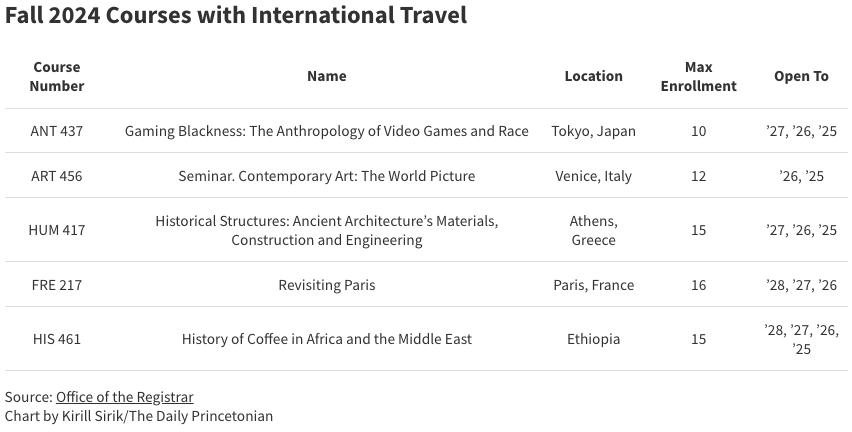Screen dimensions: 852x432
Task: Click the Chart by Kirill Sirik credit
Action: tap(139, 416)
